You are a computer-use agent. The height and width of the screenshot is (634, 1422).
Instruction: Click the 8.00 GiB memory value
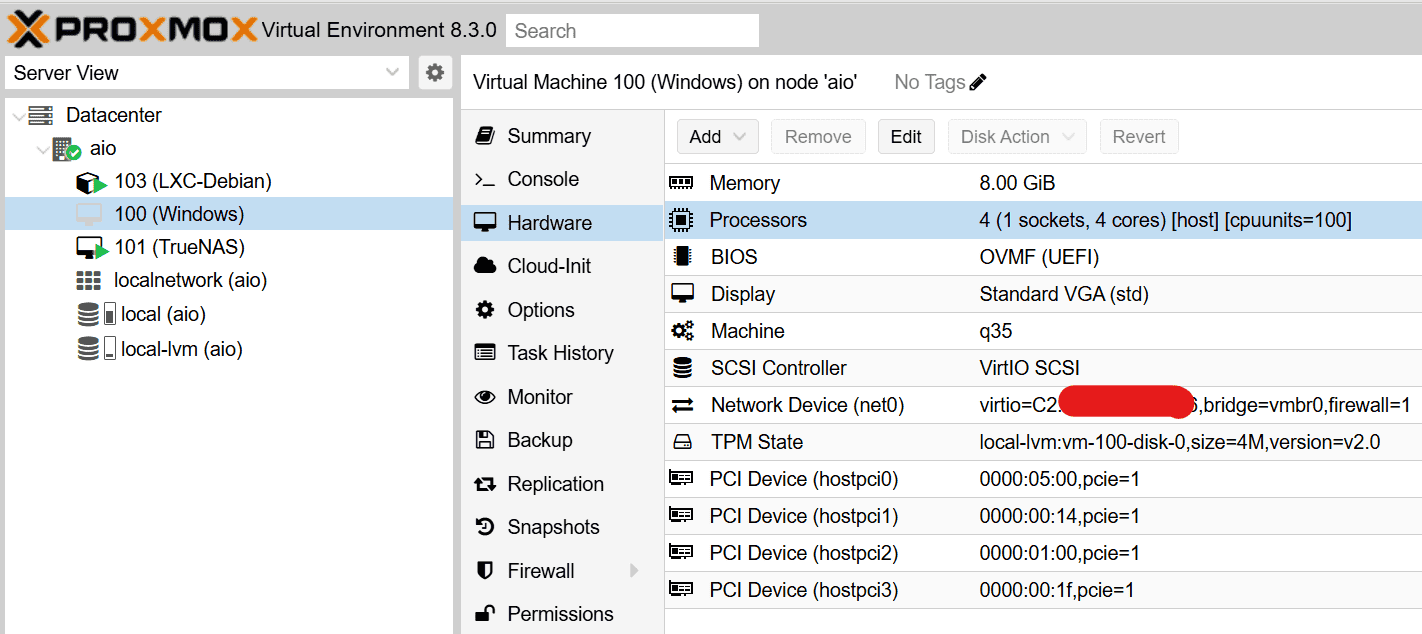tap(1017, 183)
